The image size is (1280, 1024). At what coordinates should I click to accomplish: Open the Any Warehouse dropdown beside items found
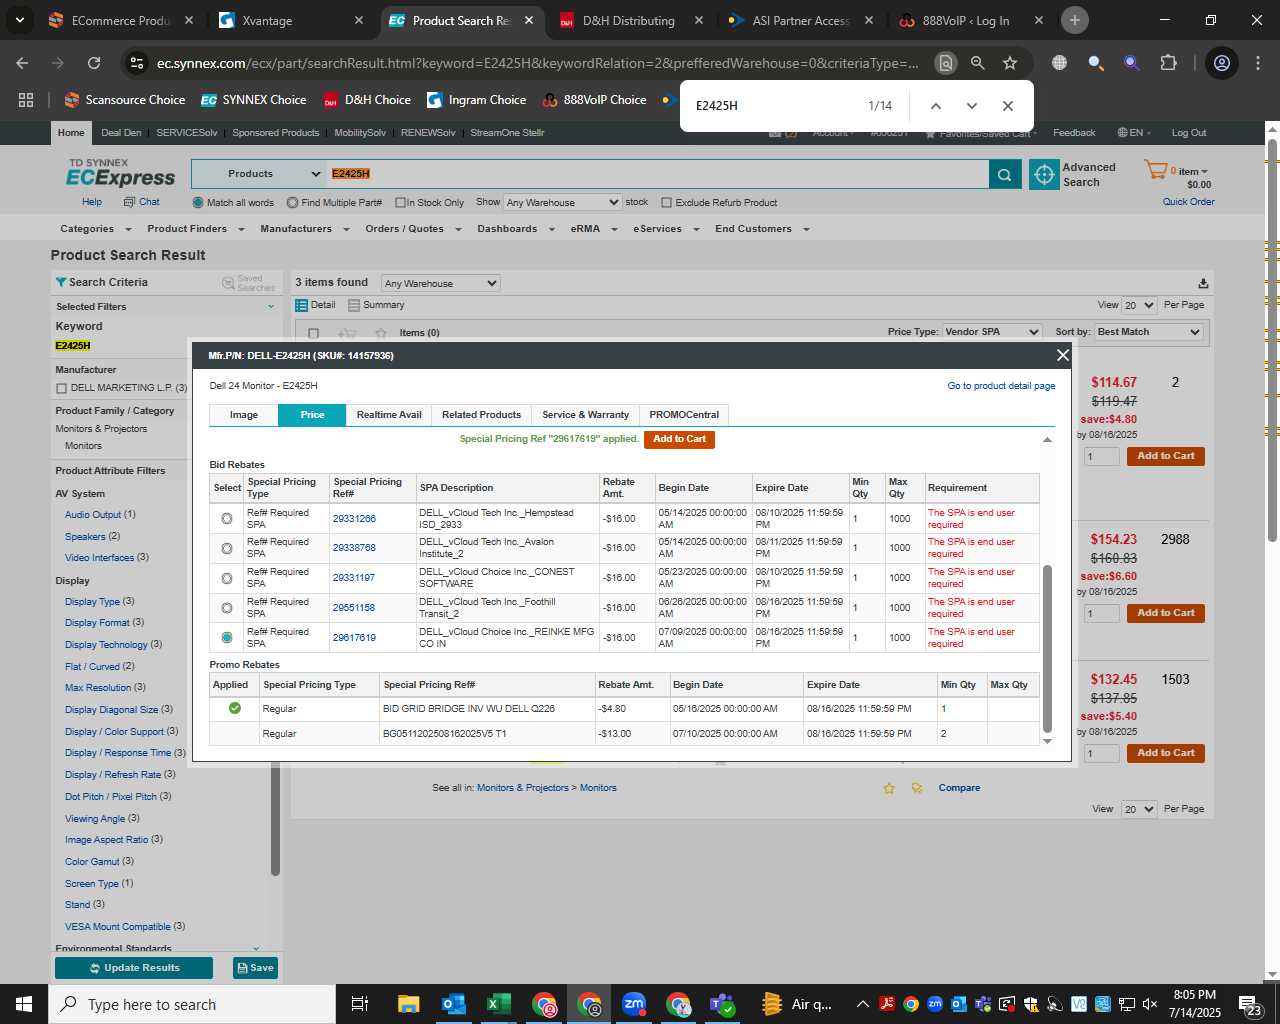coord(440,283)
